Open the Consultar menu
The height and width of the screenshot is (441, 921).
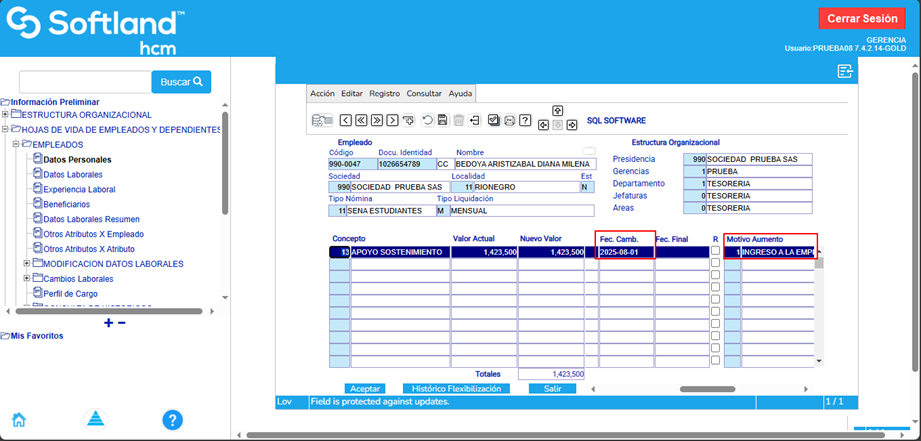424,93
